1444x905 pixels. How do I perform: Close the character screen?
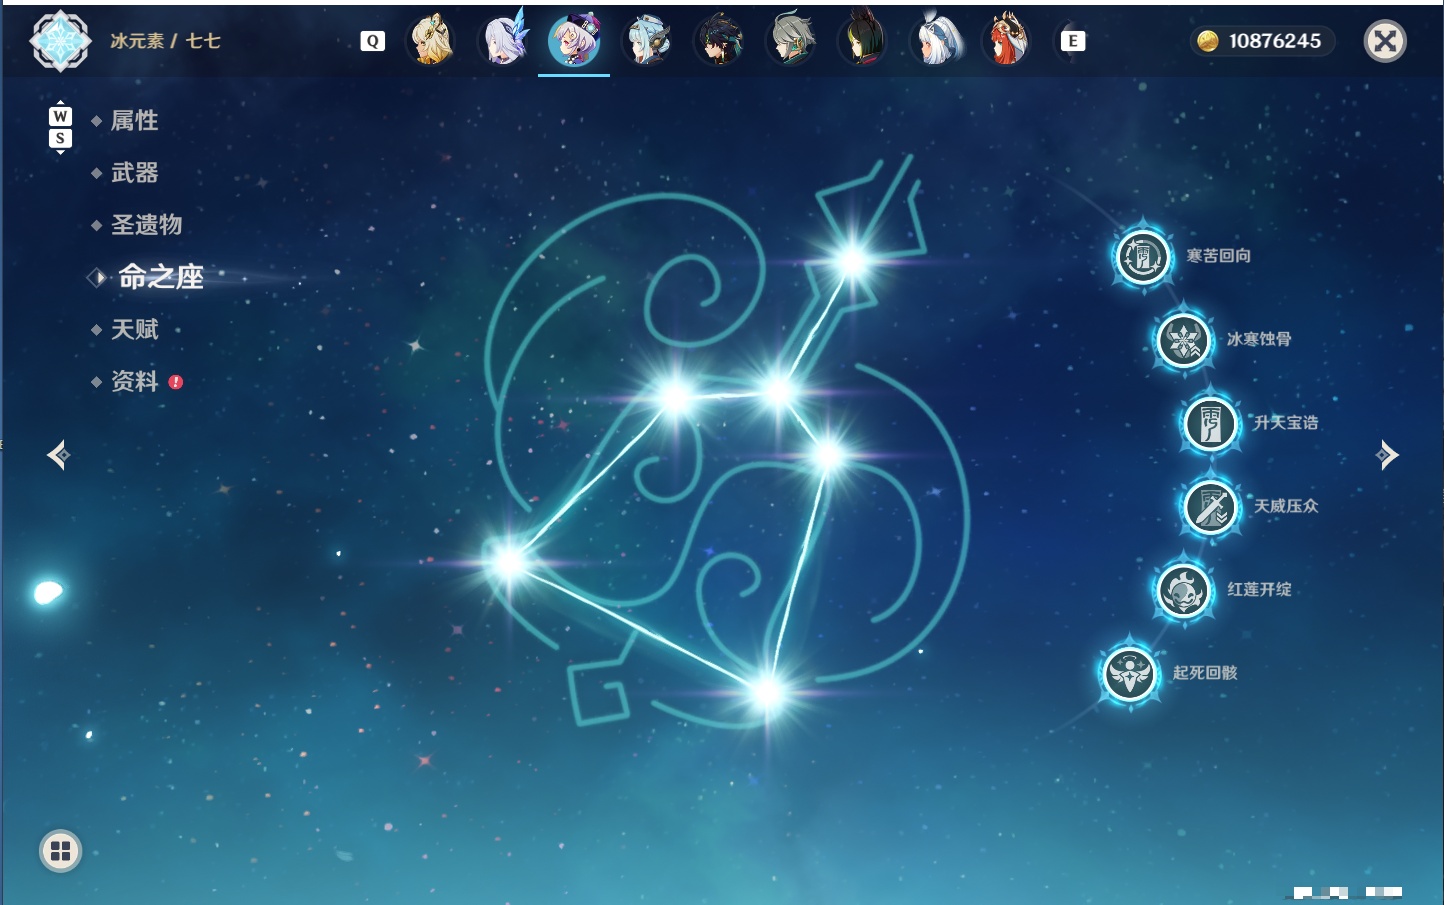(1385, 41)
